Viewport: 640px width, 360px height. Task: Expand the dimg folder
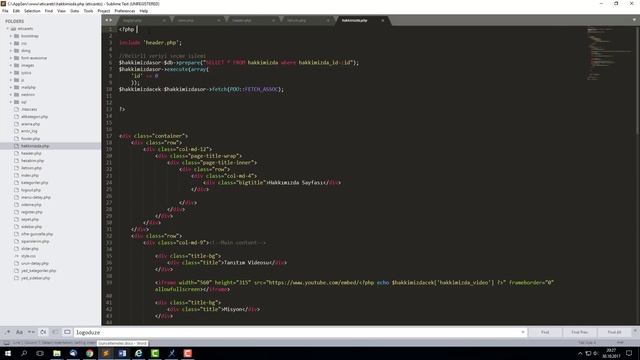pos(11,51)
